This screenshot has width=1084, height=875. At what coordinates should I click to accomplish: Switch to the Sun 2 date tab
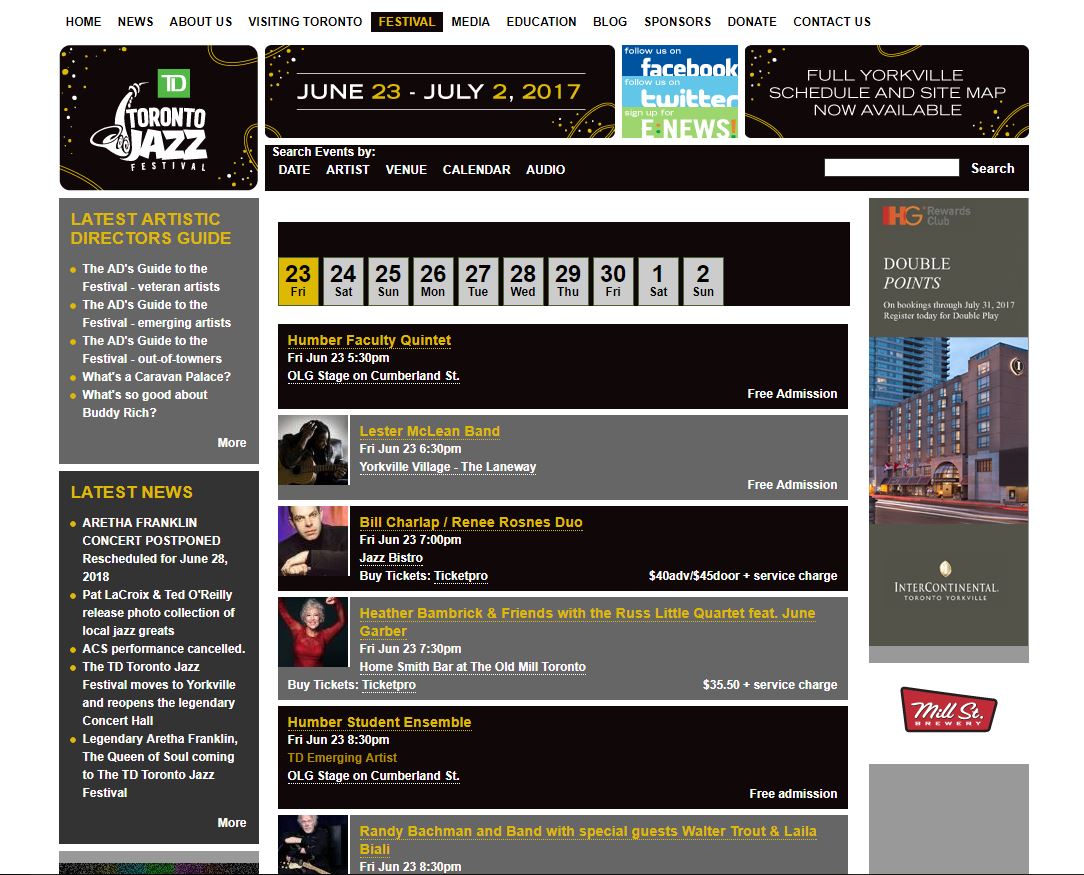[x=703, y=281]
